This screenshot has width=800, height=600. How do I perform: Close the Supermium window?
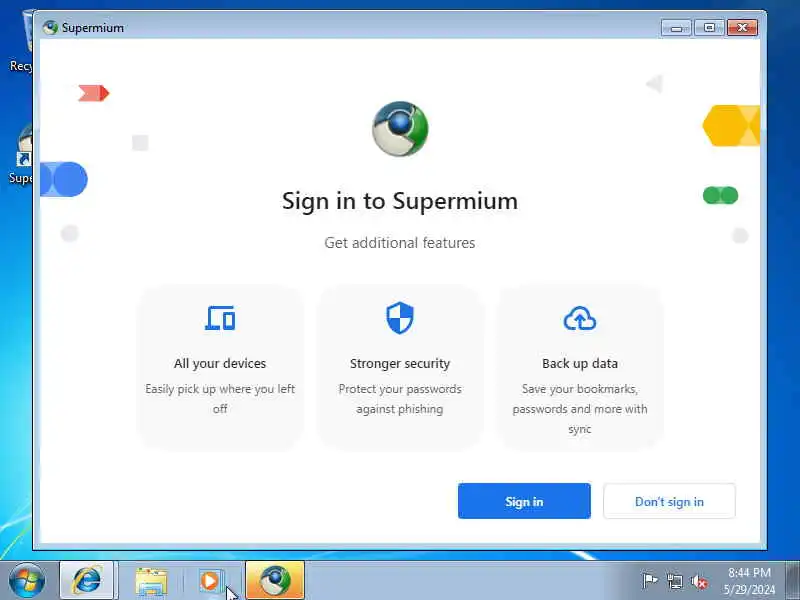coord(742,28)
